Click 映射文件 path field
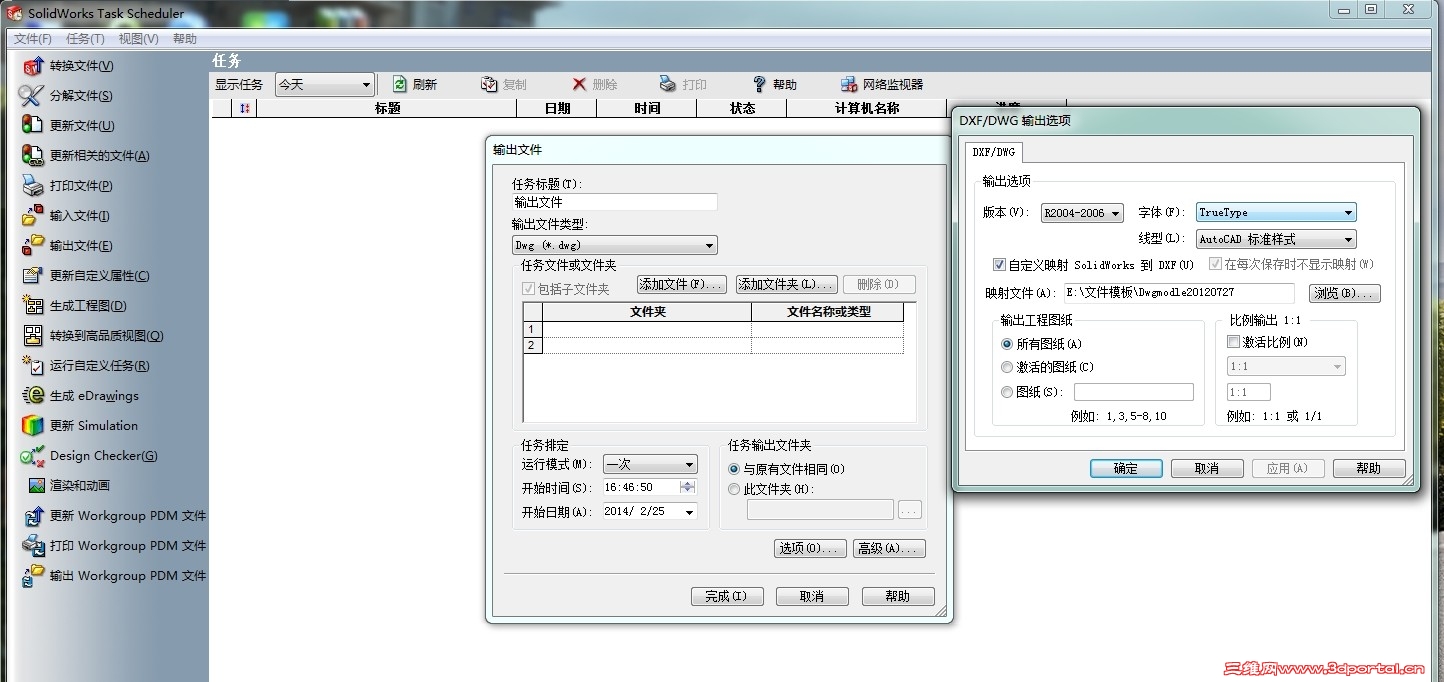Viewport: 1444px width, 682px height. tap(1178, 293)
